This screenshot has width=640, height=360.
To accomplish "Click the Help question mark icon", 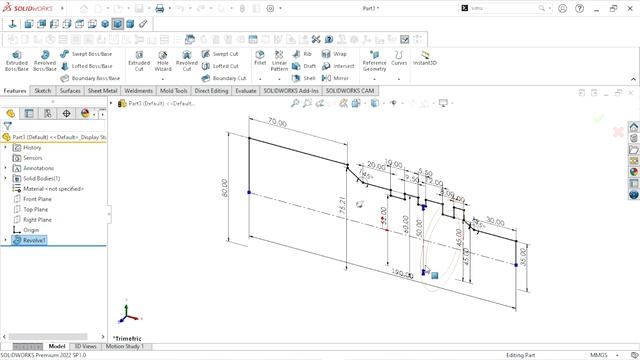I will (579, 8).
